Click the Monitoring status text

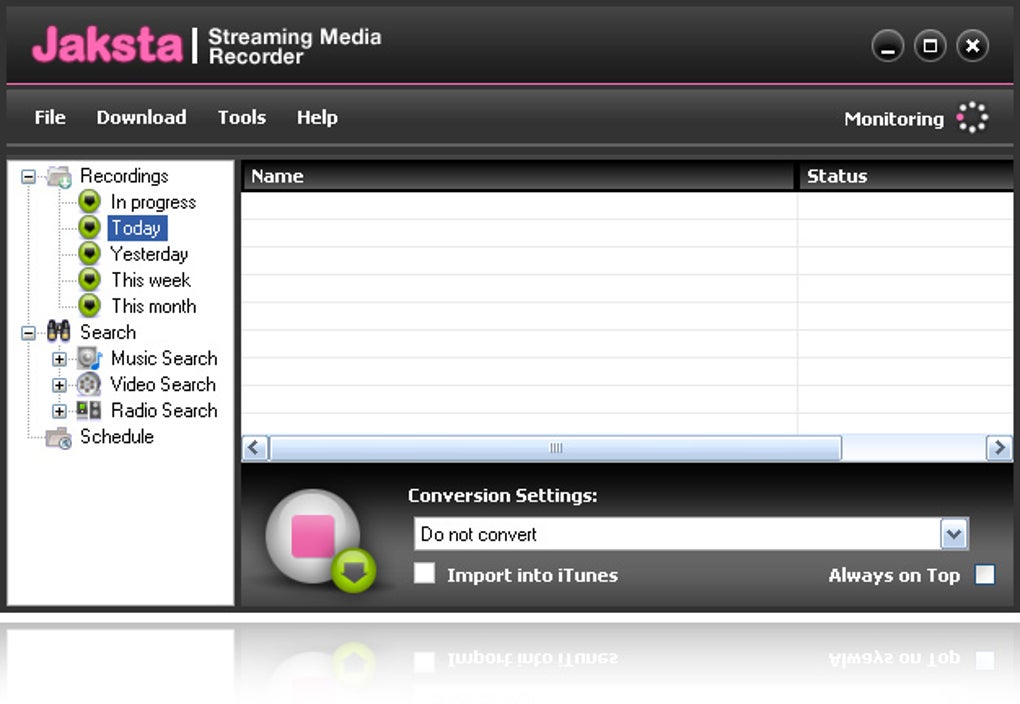click(x=894, y=119)
